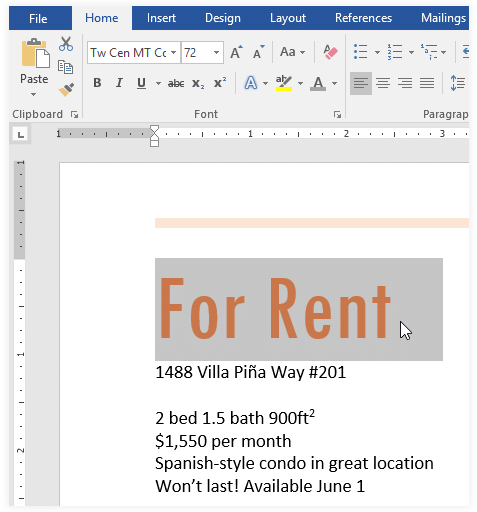
Task: Decrease font size with the Shrink Font icon
Action: click(x=258, y=52)
